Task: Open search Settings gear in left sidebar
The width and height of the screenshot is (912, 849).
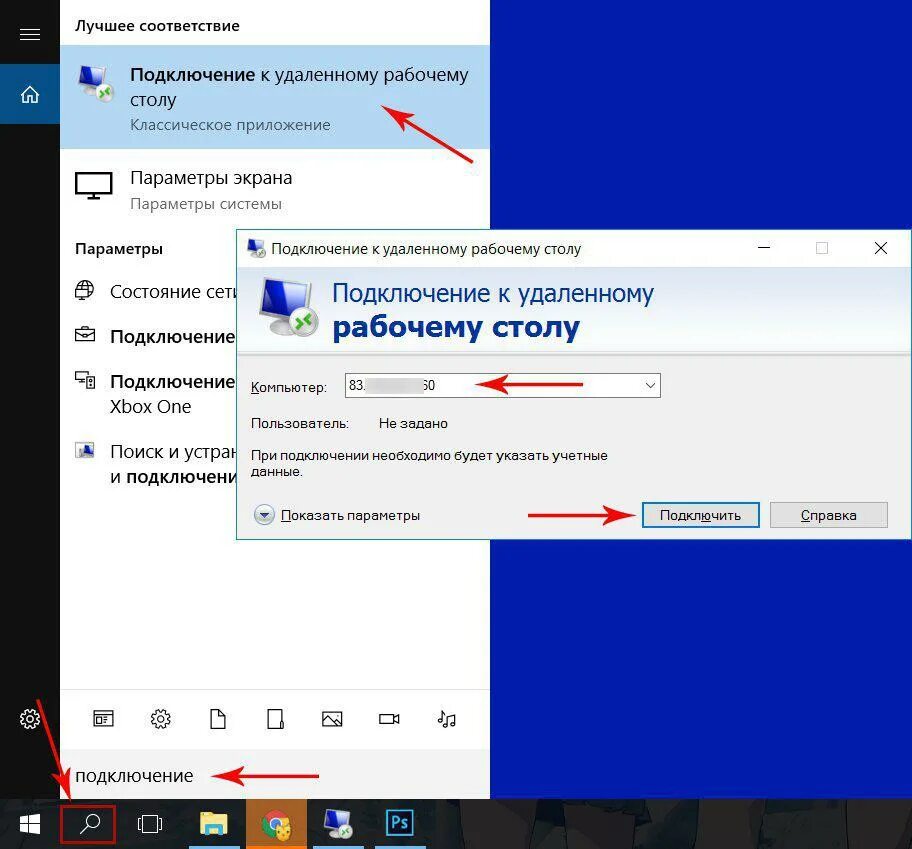Action: pyautogui.click(x=30, y=719)
